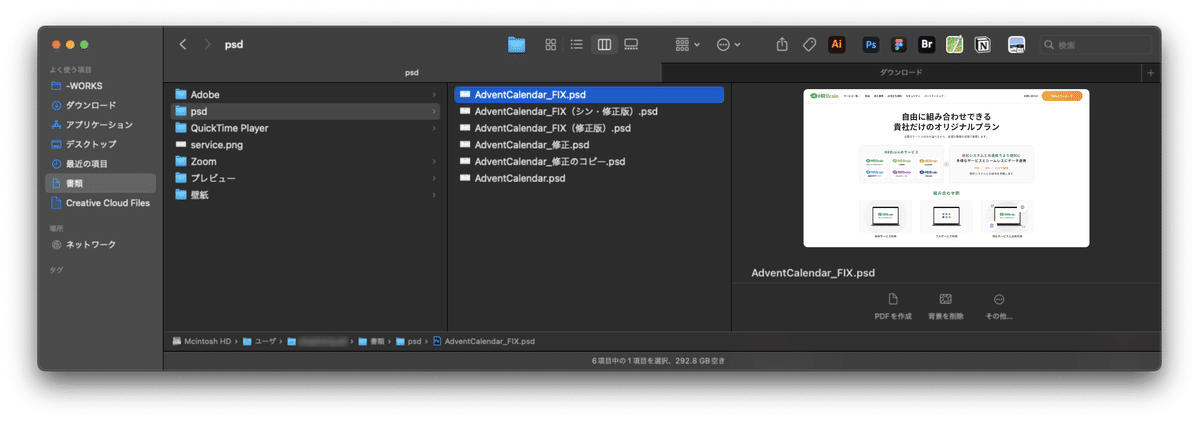Switch to the ダウンロード tab
Viewport: 1200px width, 422px height.
click(901, 72)
